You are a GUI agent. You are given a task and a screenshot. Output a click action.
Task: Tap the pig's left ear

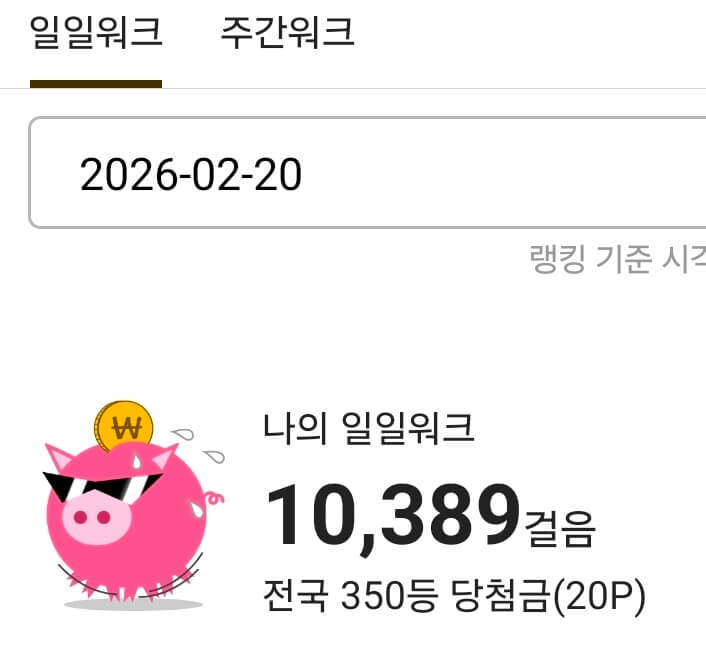(x=59, y=457)
